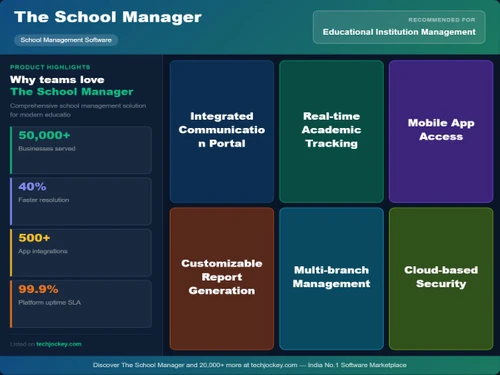Click the 'Comprehensive school management solution' description

pyautogui.click(x=78, y=110)
